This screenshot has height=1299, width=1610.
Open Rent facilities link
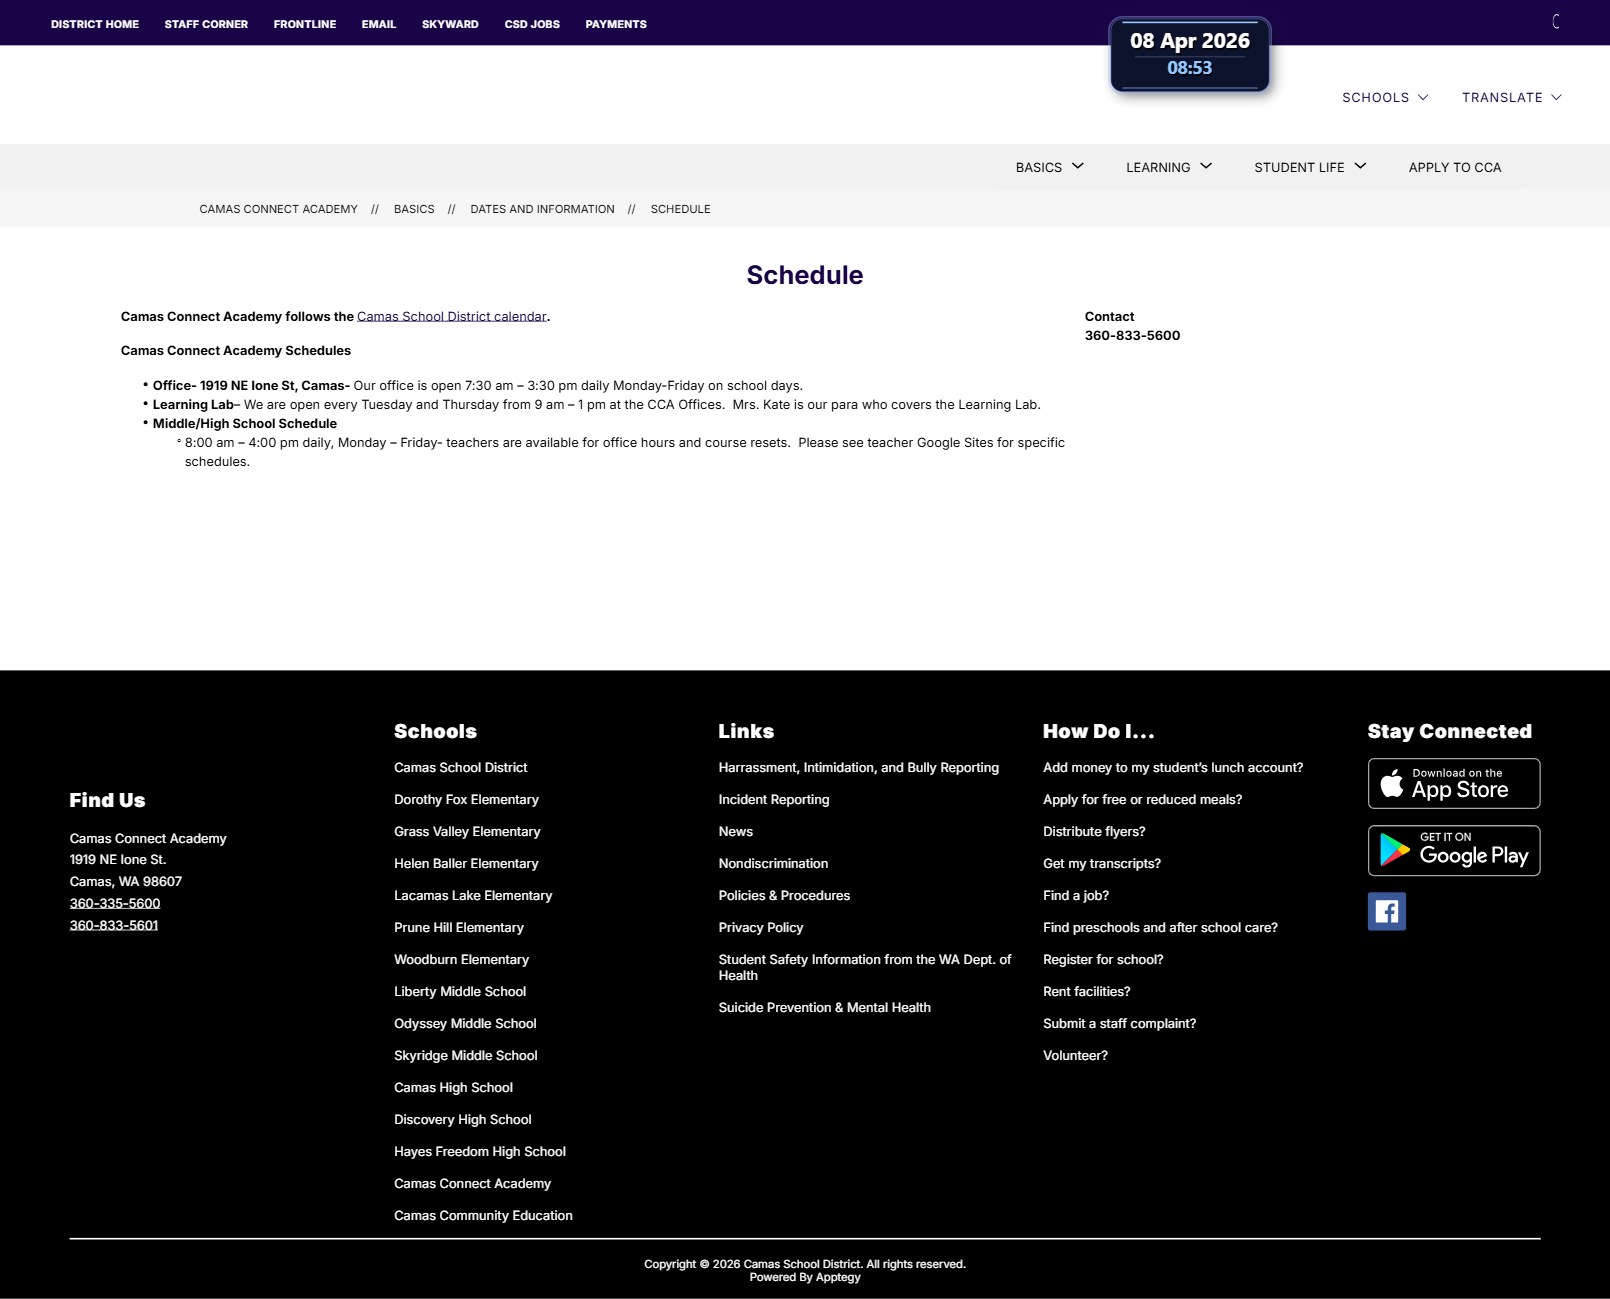(x=1086, y=991)
